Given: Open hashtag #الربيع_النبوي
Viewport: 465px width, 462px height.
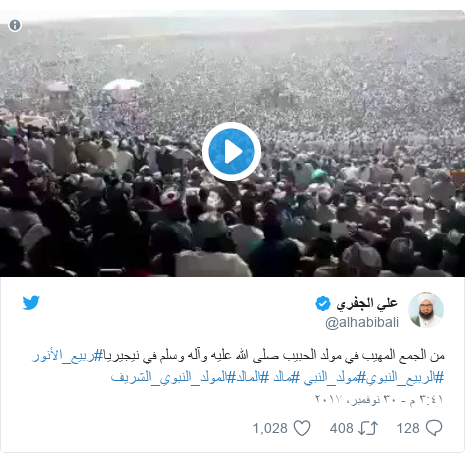Looking at the screenshot, I should 405,377.
